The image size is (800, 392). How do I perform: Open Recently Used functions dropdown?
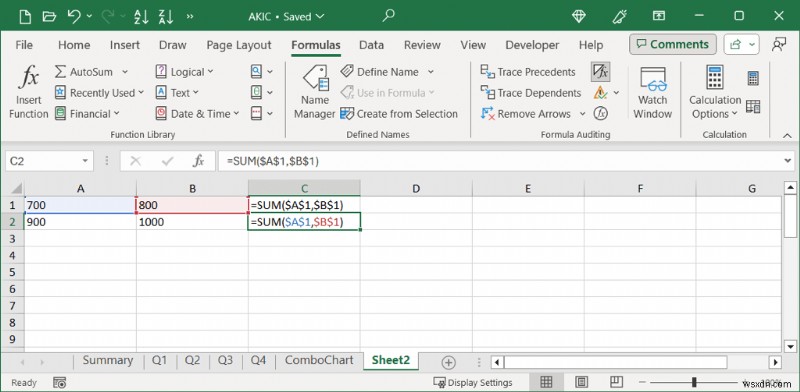point(99,93)
